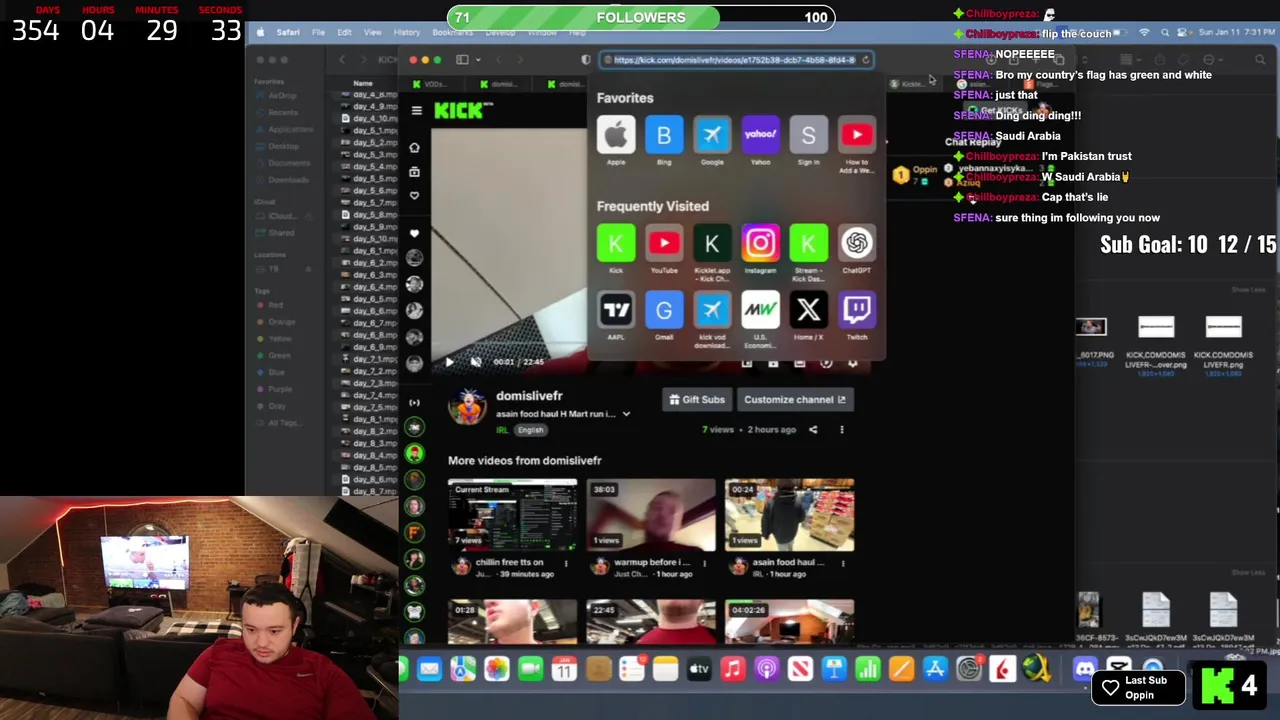Open Discord in the Dock
This screenshot has height=720, width=1280.
(1084, 669)
